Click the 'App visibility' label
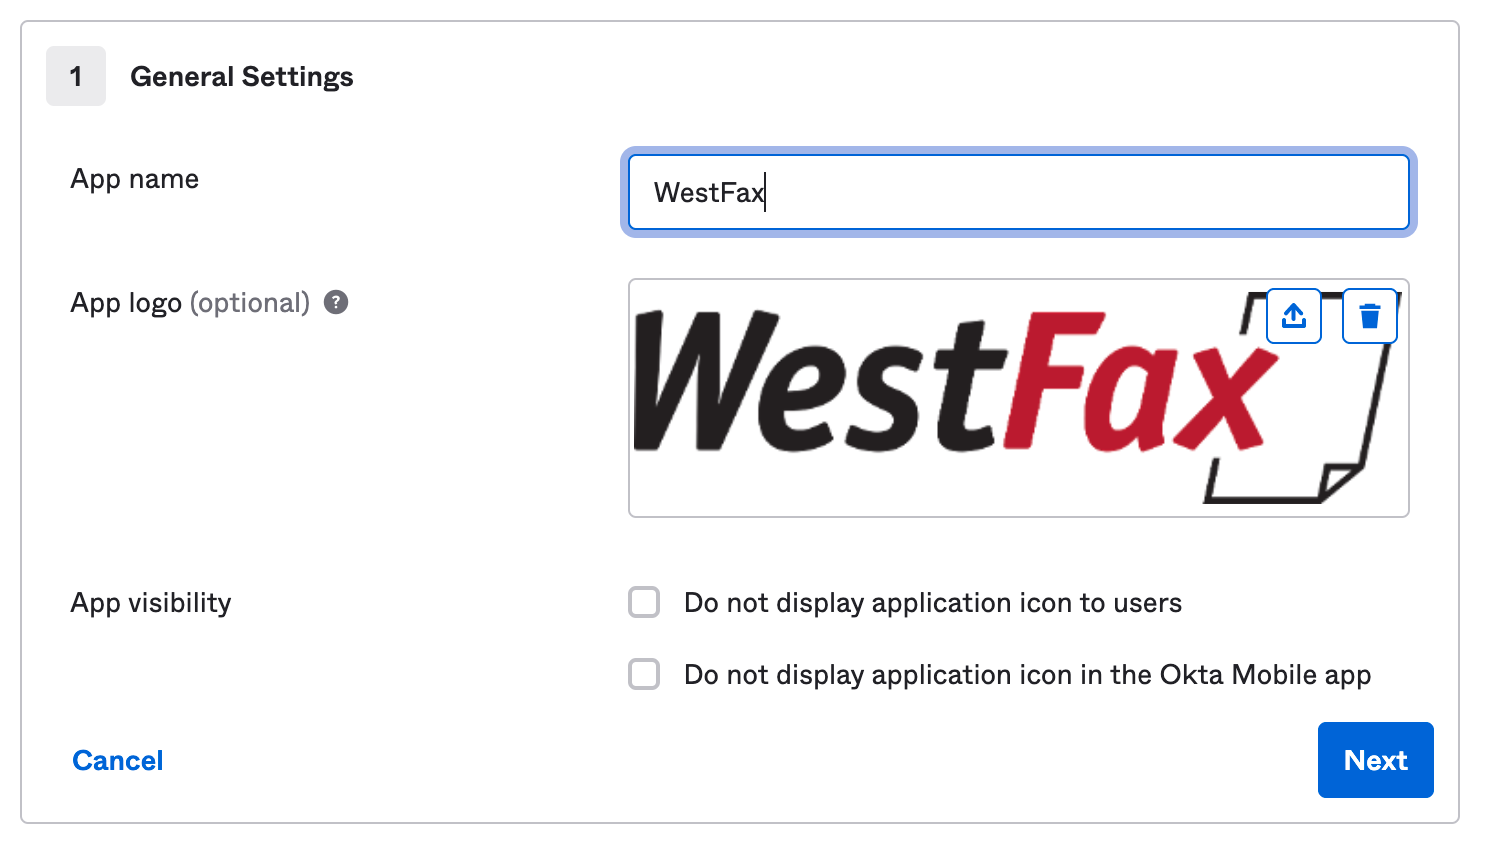Image resolution: width=1488 pixels, height=844 pixels. coord(151,603)
